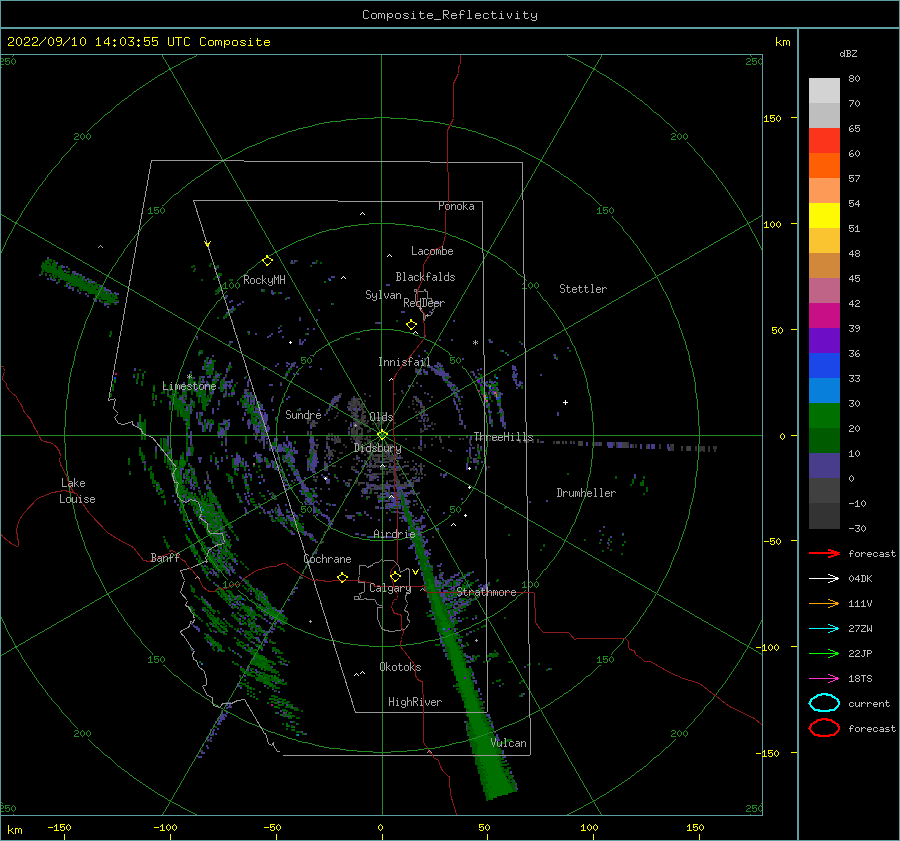Image resolution: width=900 pixels, height=841 pixels.
Task: Click the Sylvan label
Action: pyautogui.click(x=383, y=295)
